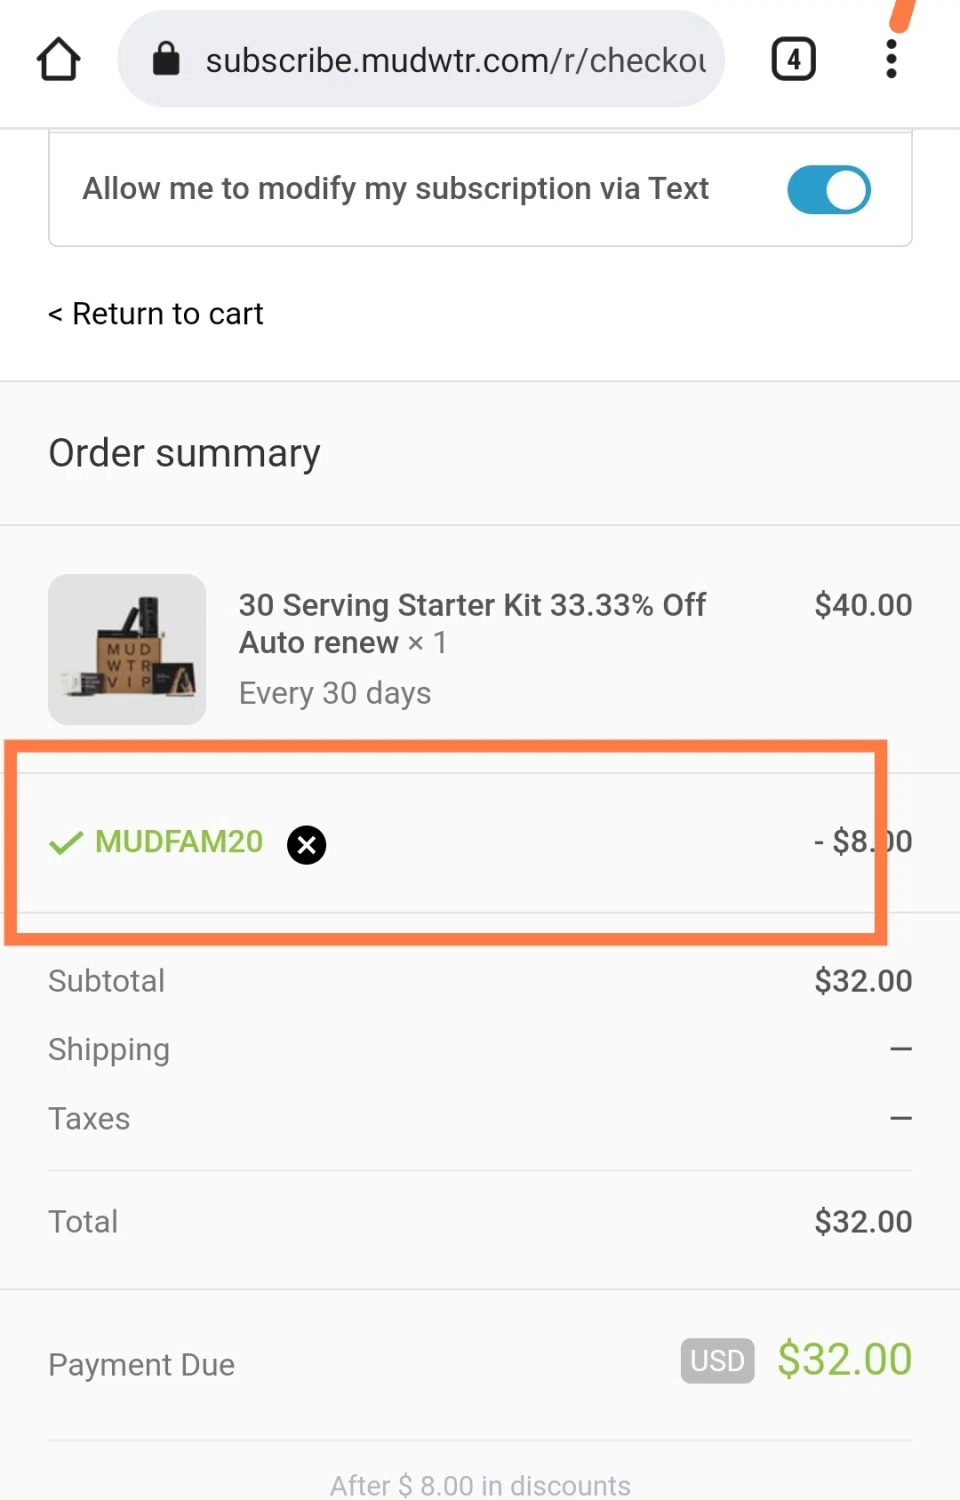Click the -$8.00 discount amount
Viewport: 960px width, 1500px height.
[x=862, y=841]
